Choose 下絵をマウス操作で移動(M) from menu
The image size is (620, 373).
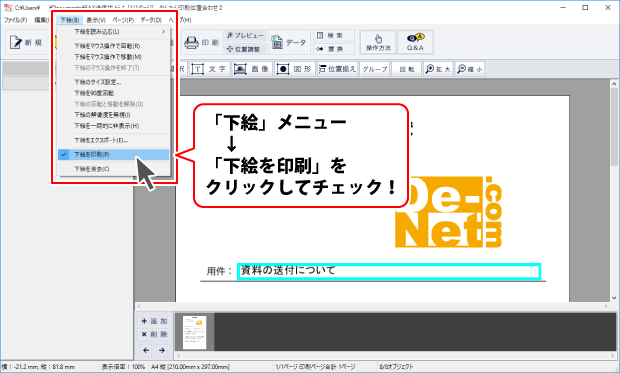[x=113, y=57]
